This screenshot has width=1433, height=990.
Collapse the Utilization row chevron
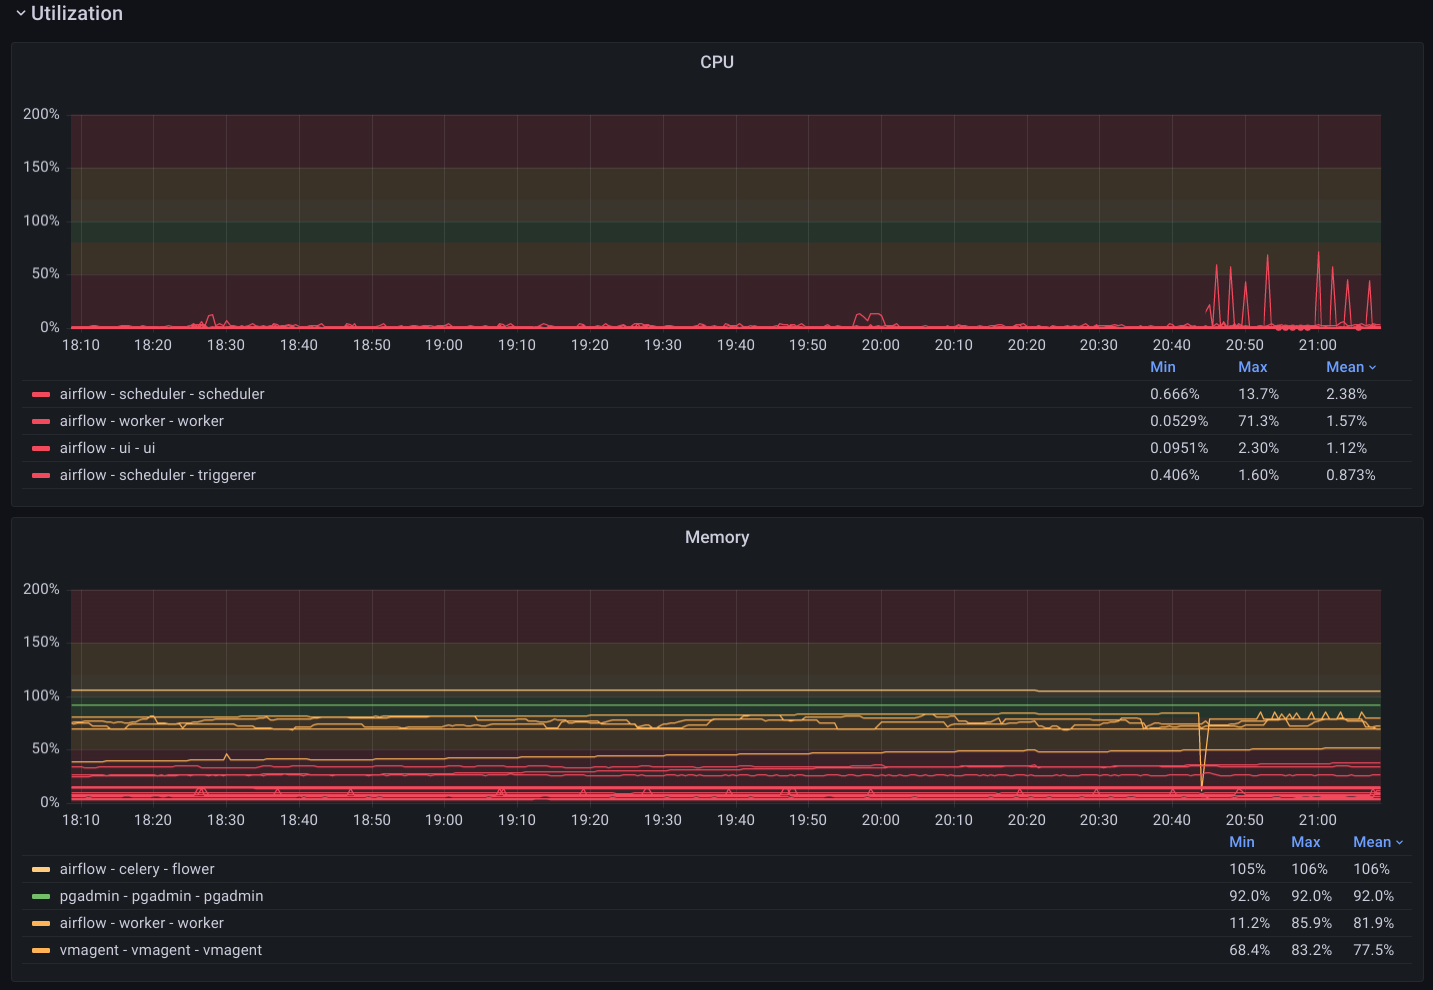coord(20,14)
